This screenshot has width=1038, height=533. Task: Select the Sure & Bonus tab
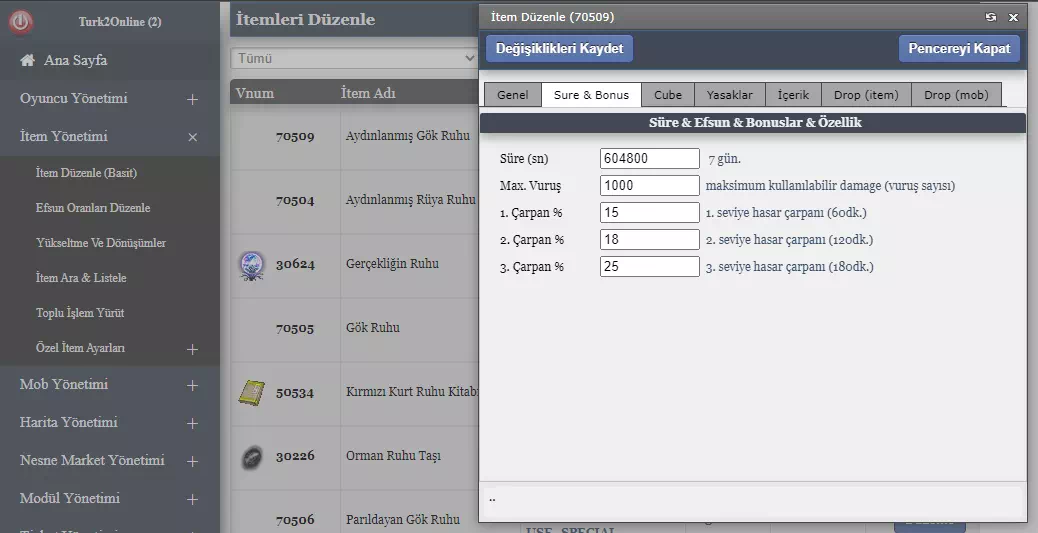(591, 95)
